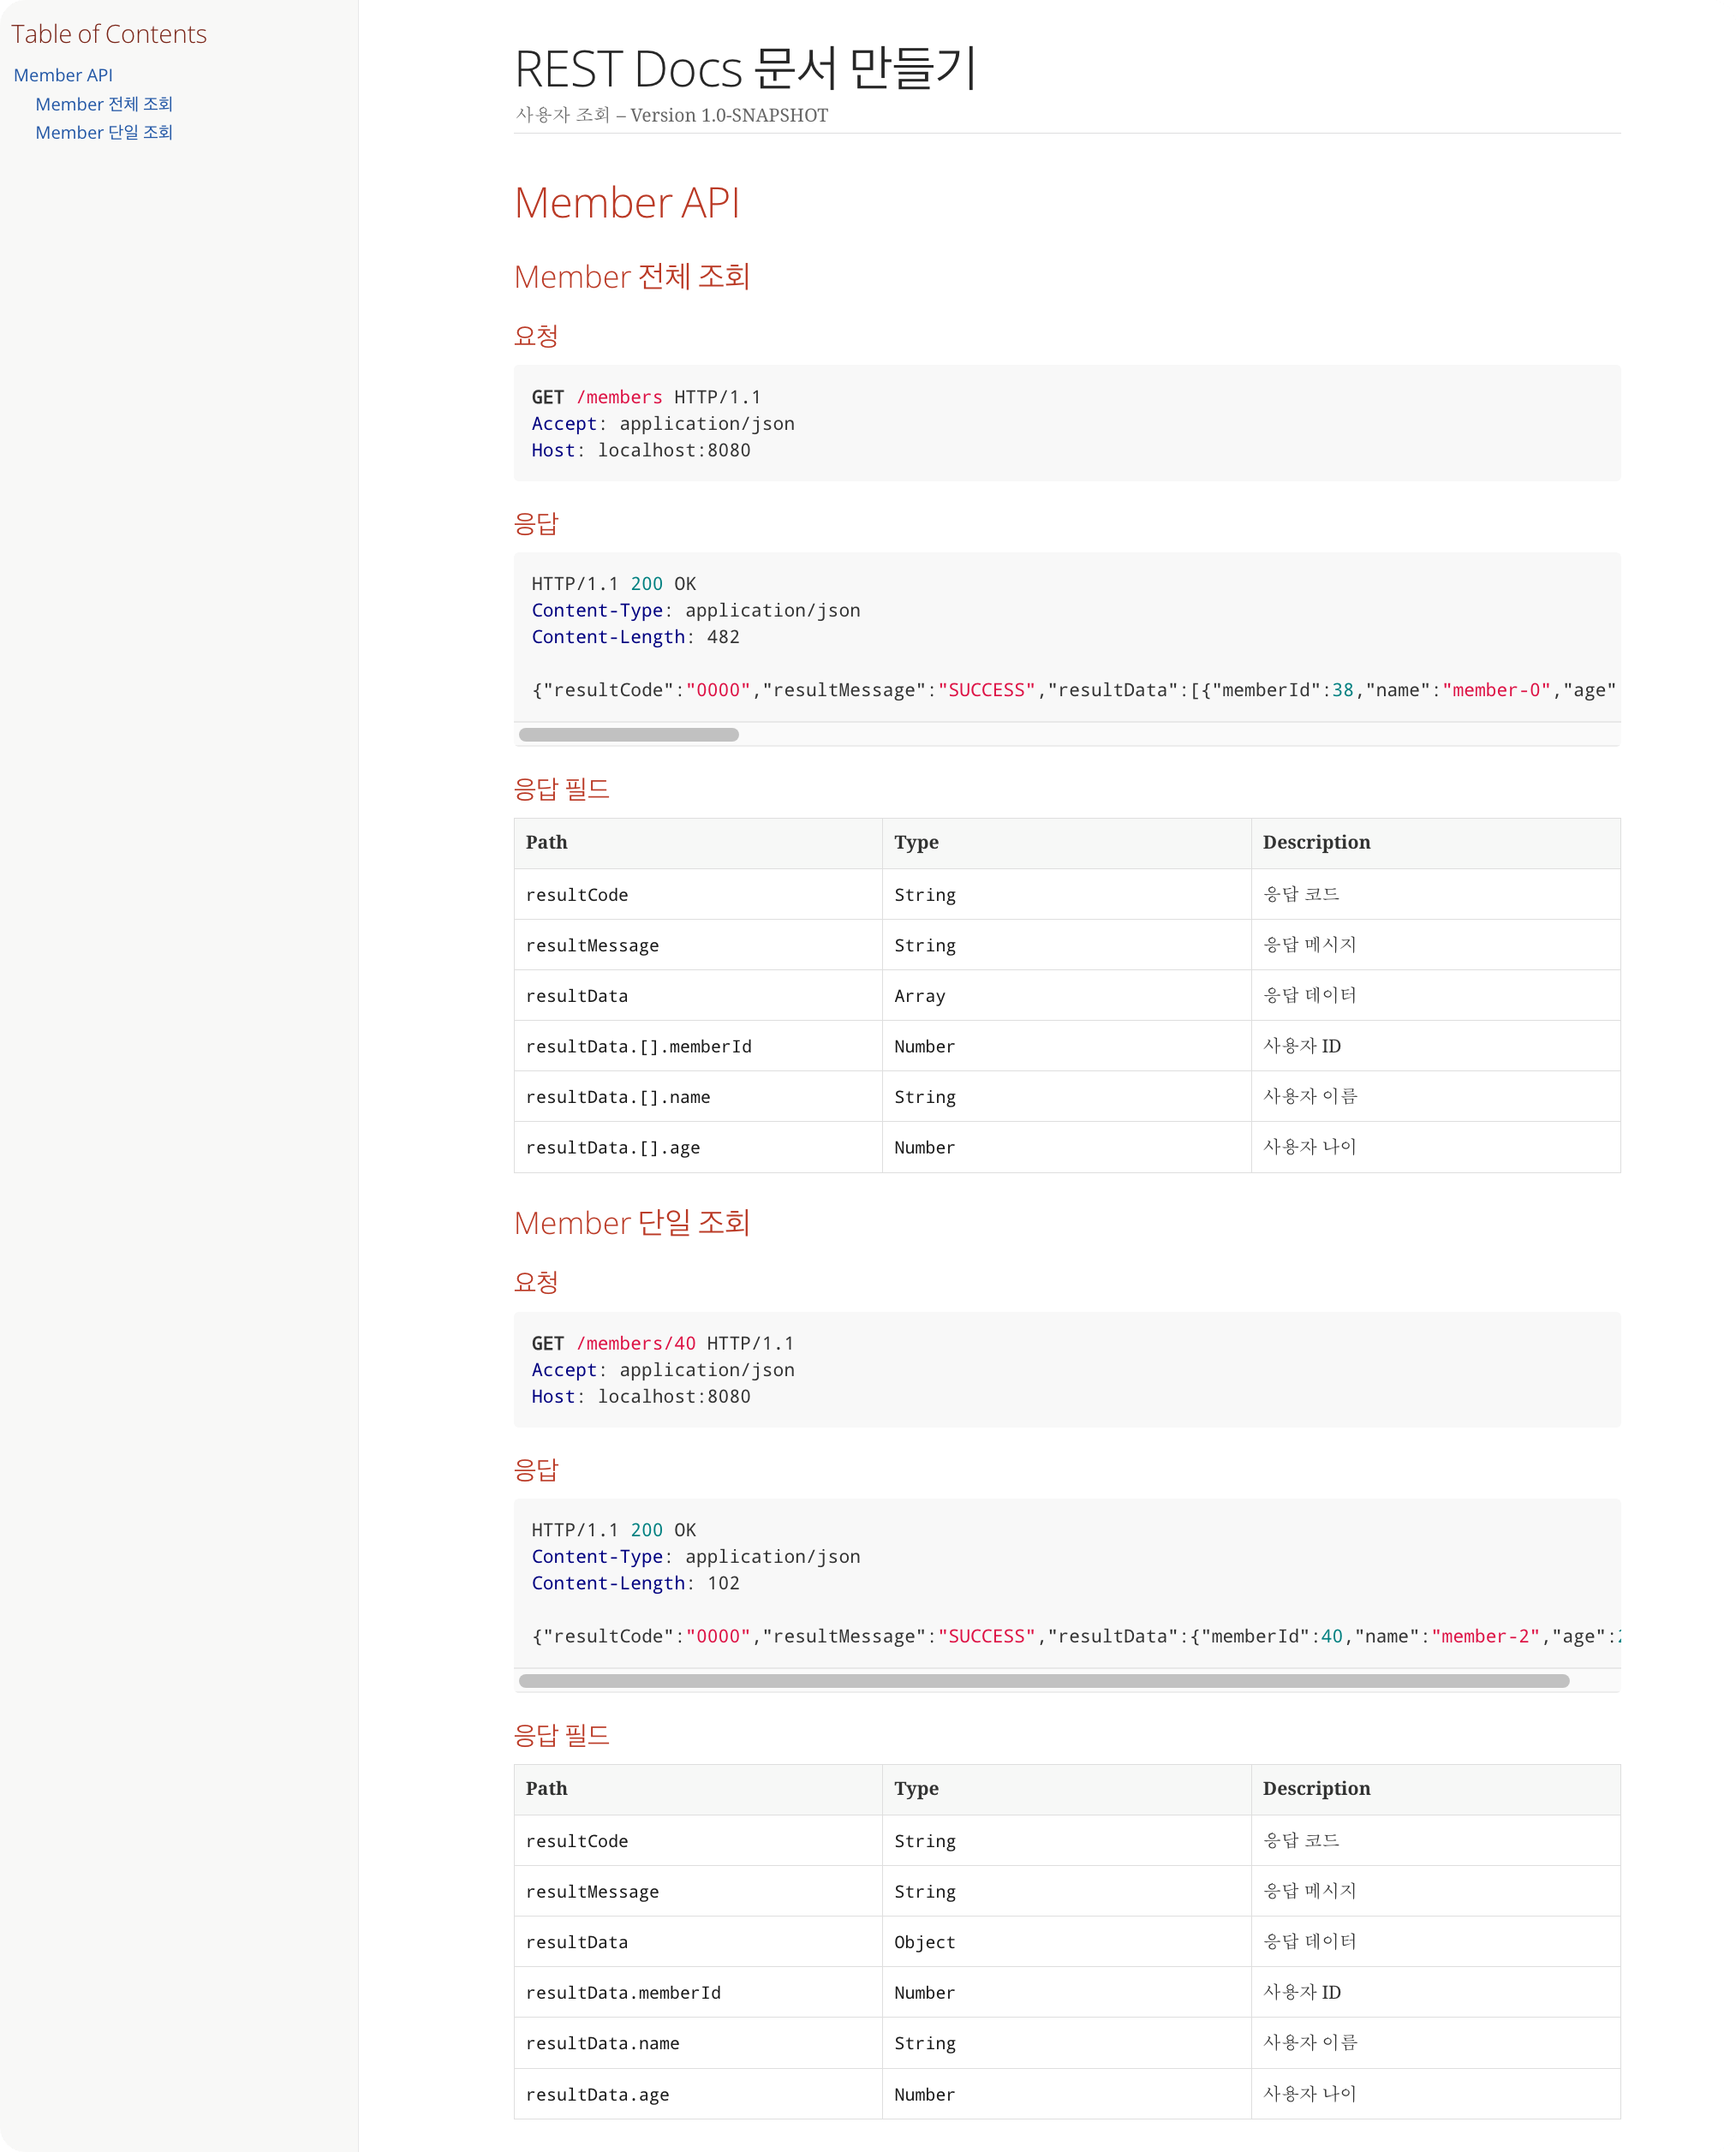Screen dimensions: 1736x2152
Task: Click the "Member 전체 조회" section heading
Action: (634, 277)
